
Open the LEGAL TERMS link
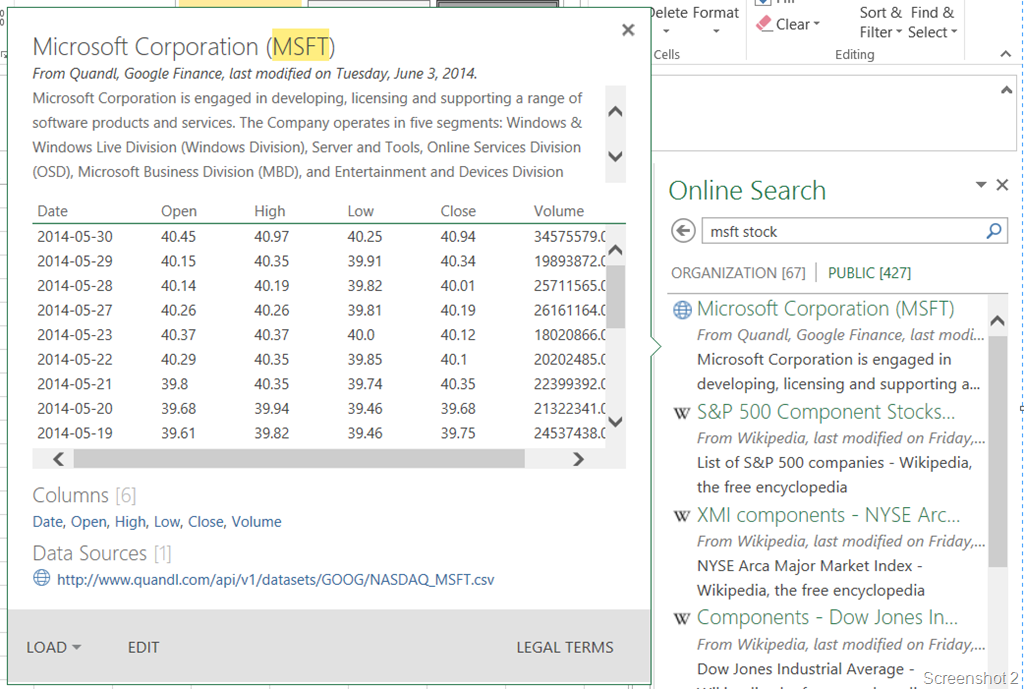pyautogui.click(x=565, y=647)
